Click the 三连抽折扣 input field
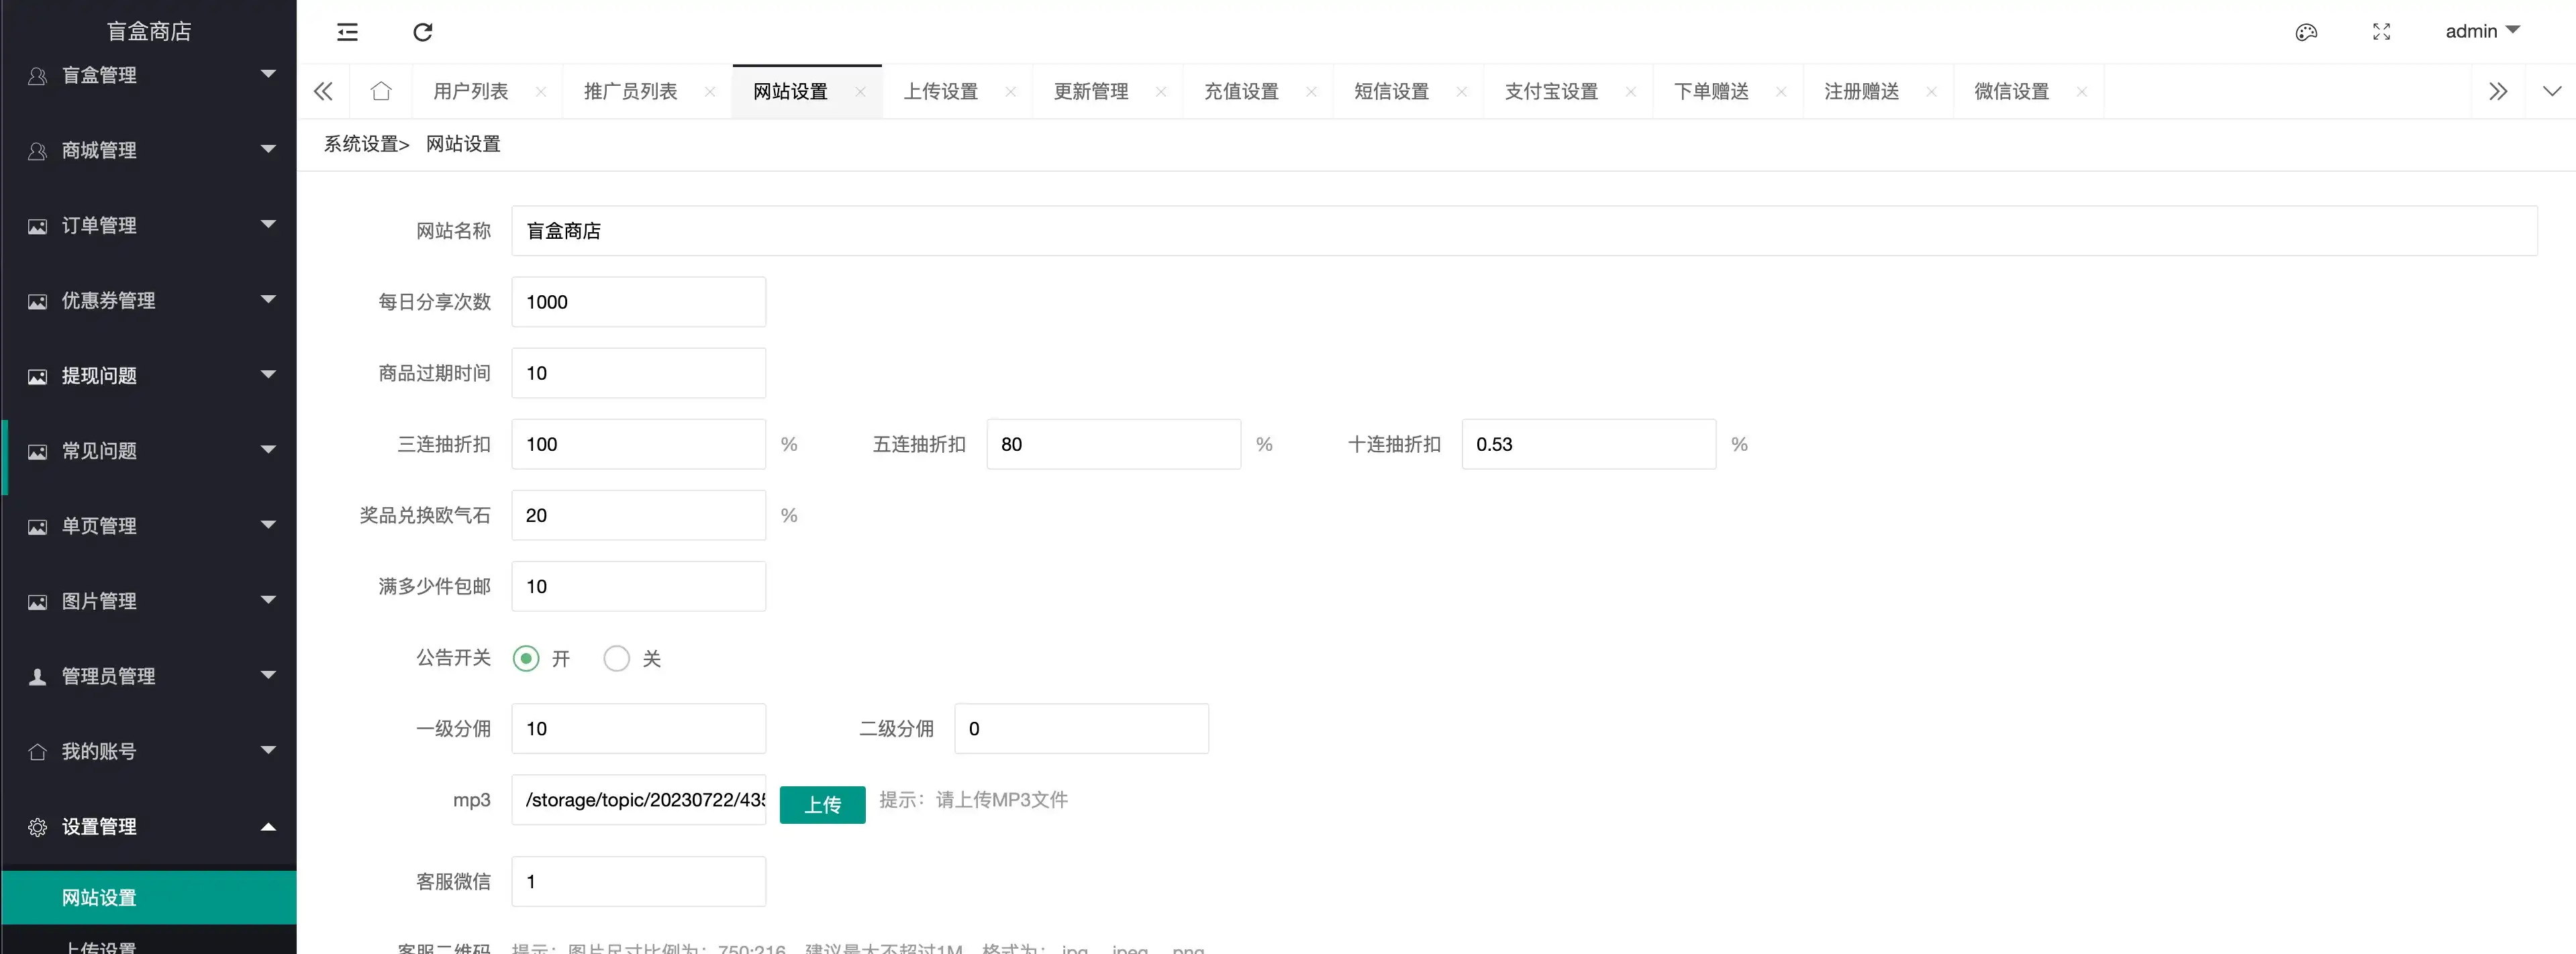 point(639,444)
